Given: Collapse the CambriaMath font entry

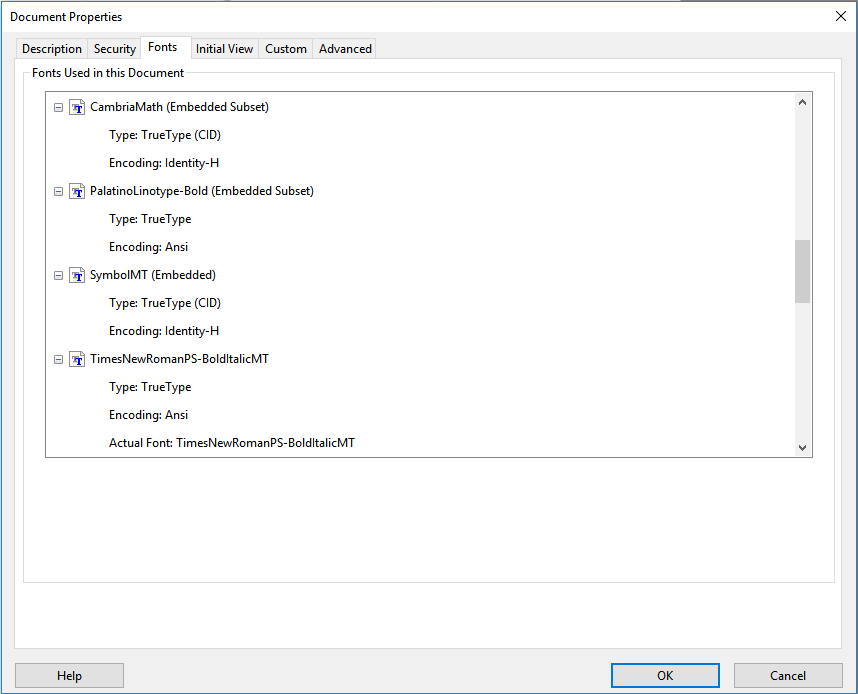Looking at the screenshot, I should (58, 107).
